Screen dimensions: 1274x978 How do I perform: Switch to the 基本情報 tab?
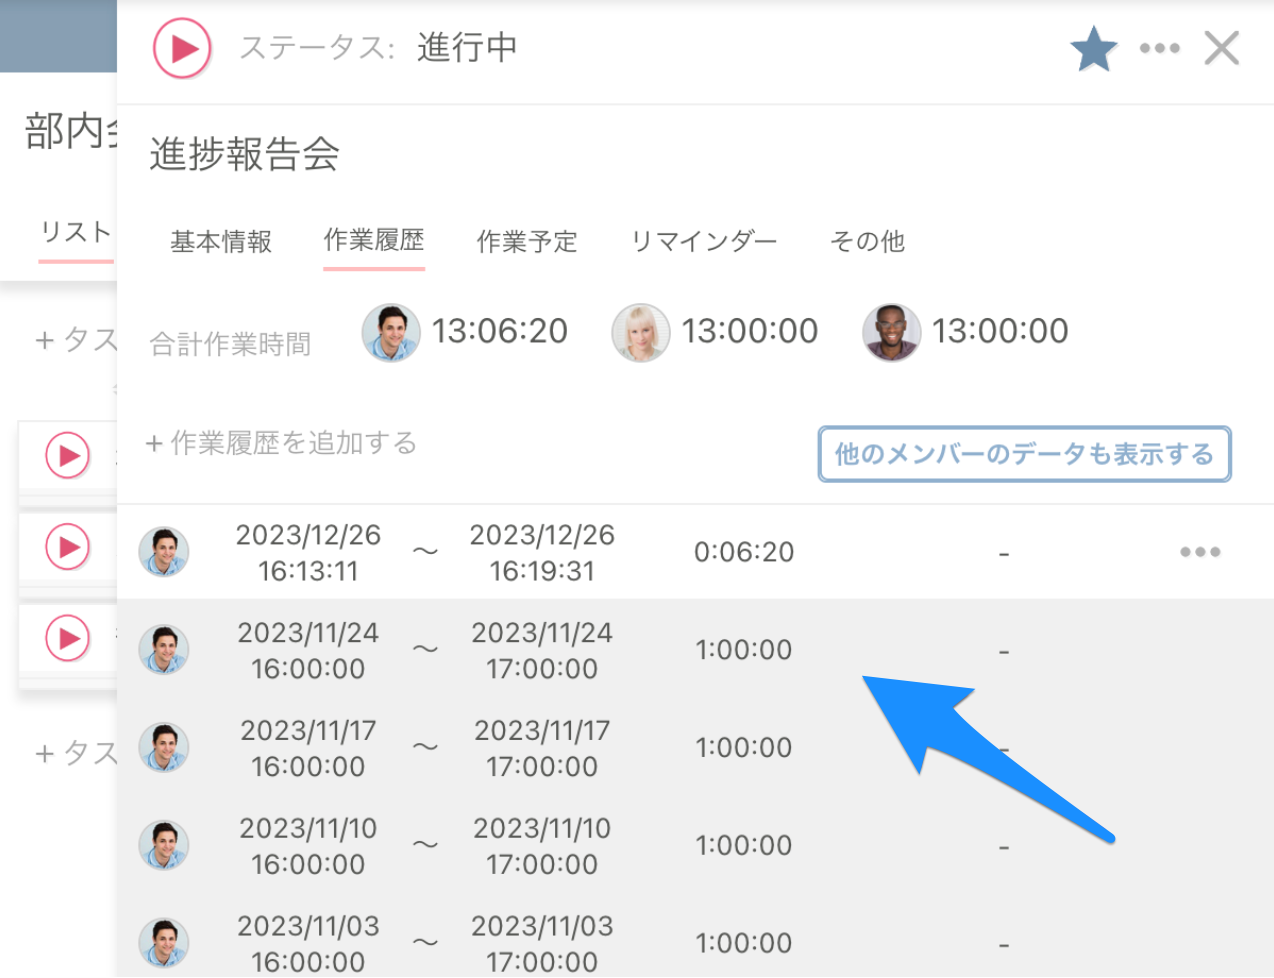point(220,241)
